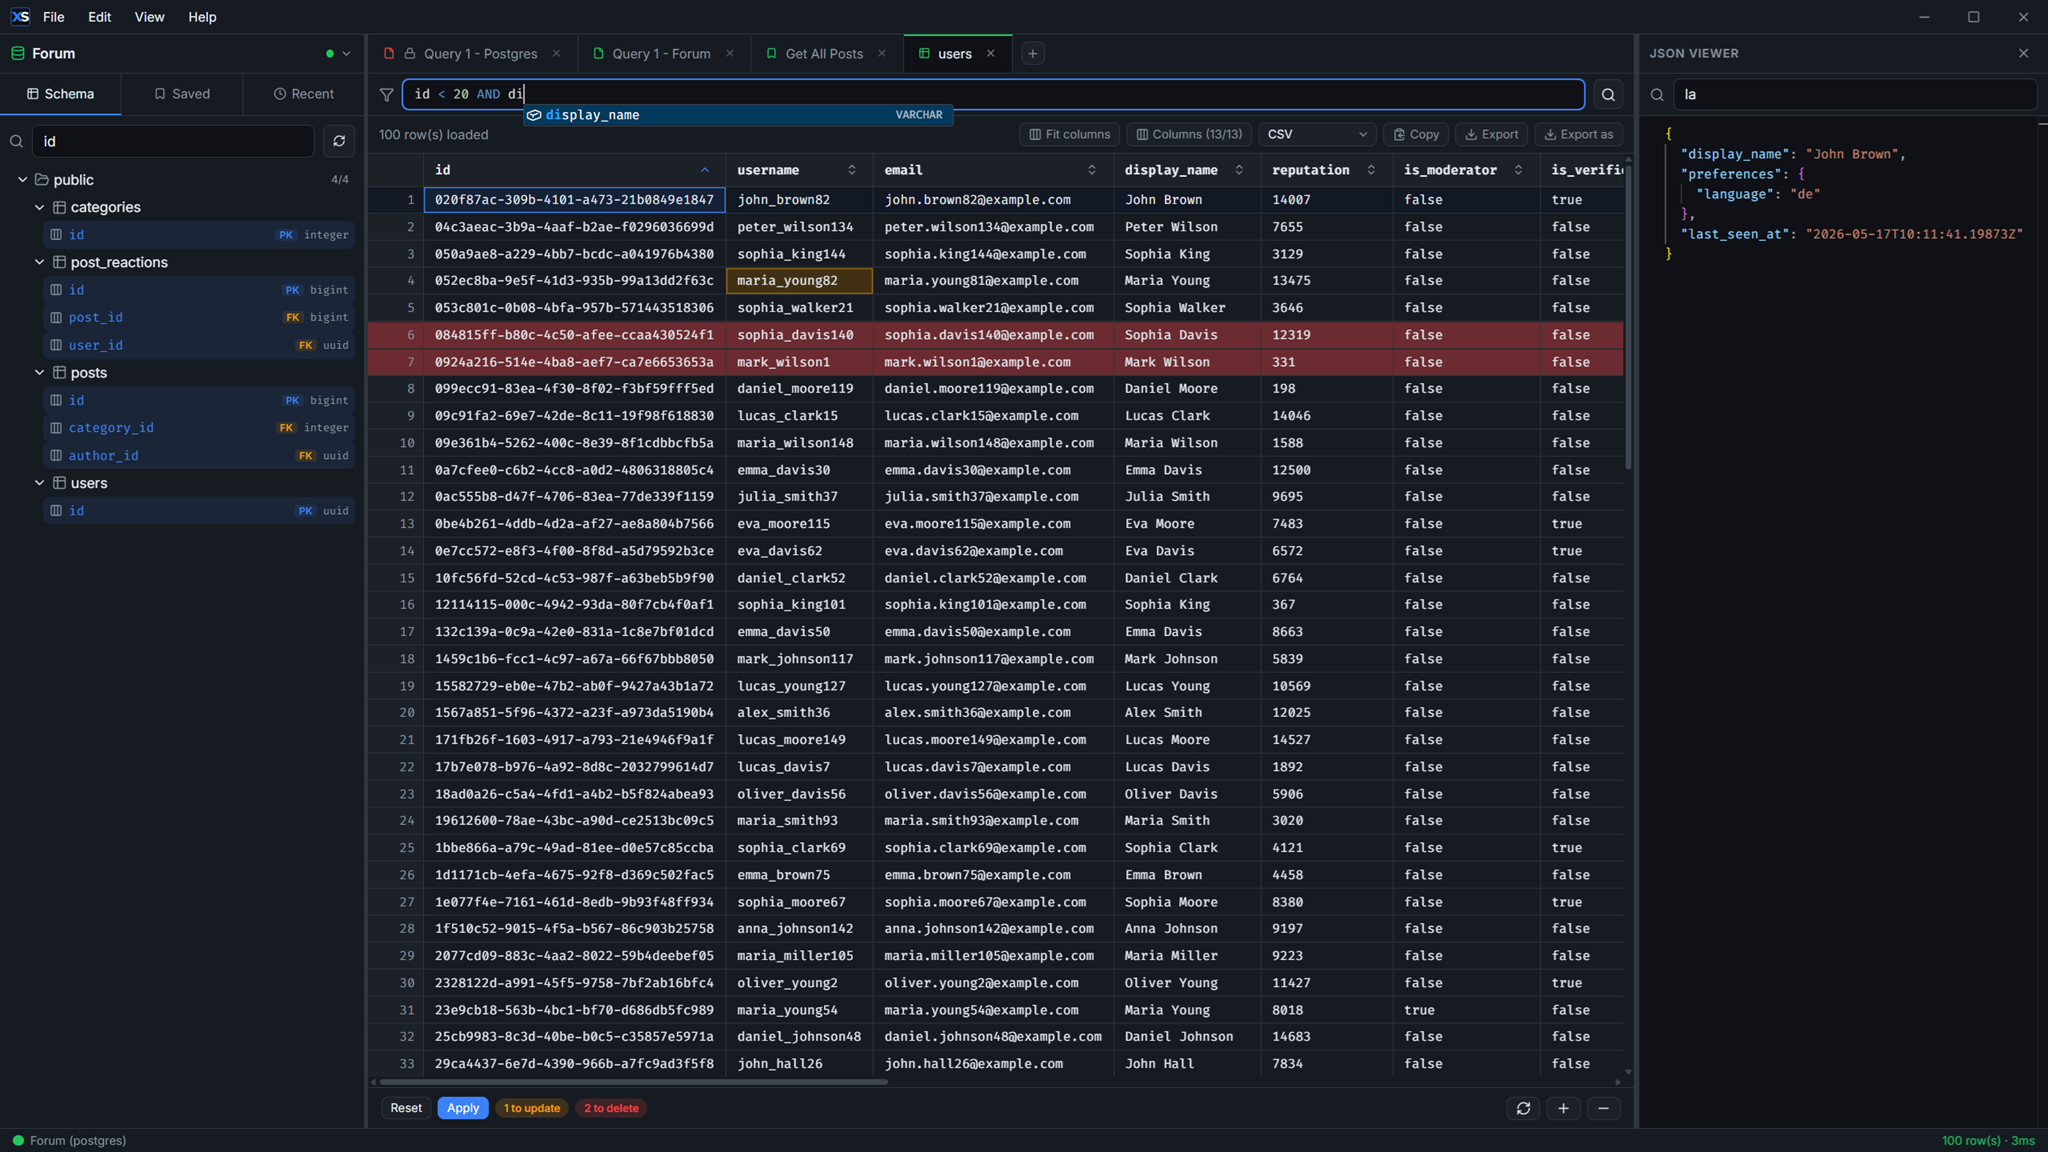Add a new row with plus button
This screenshot has width=2048, height=1152.
pos(1563,1108)
